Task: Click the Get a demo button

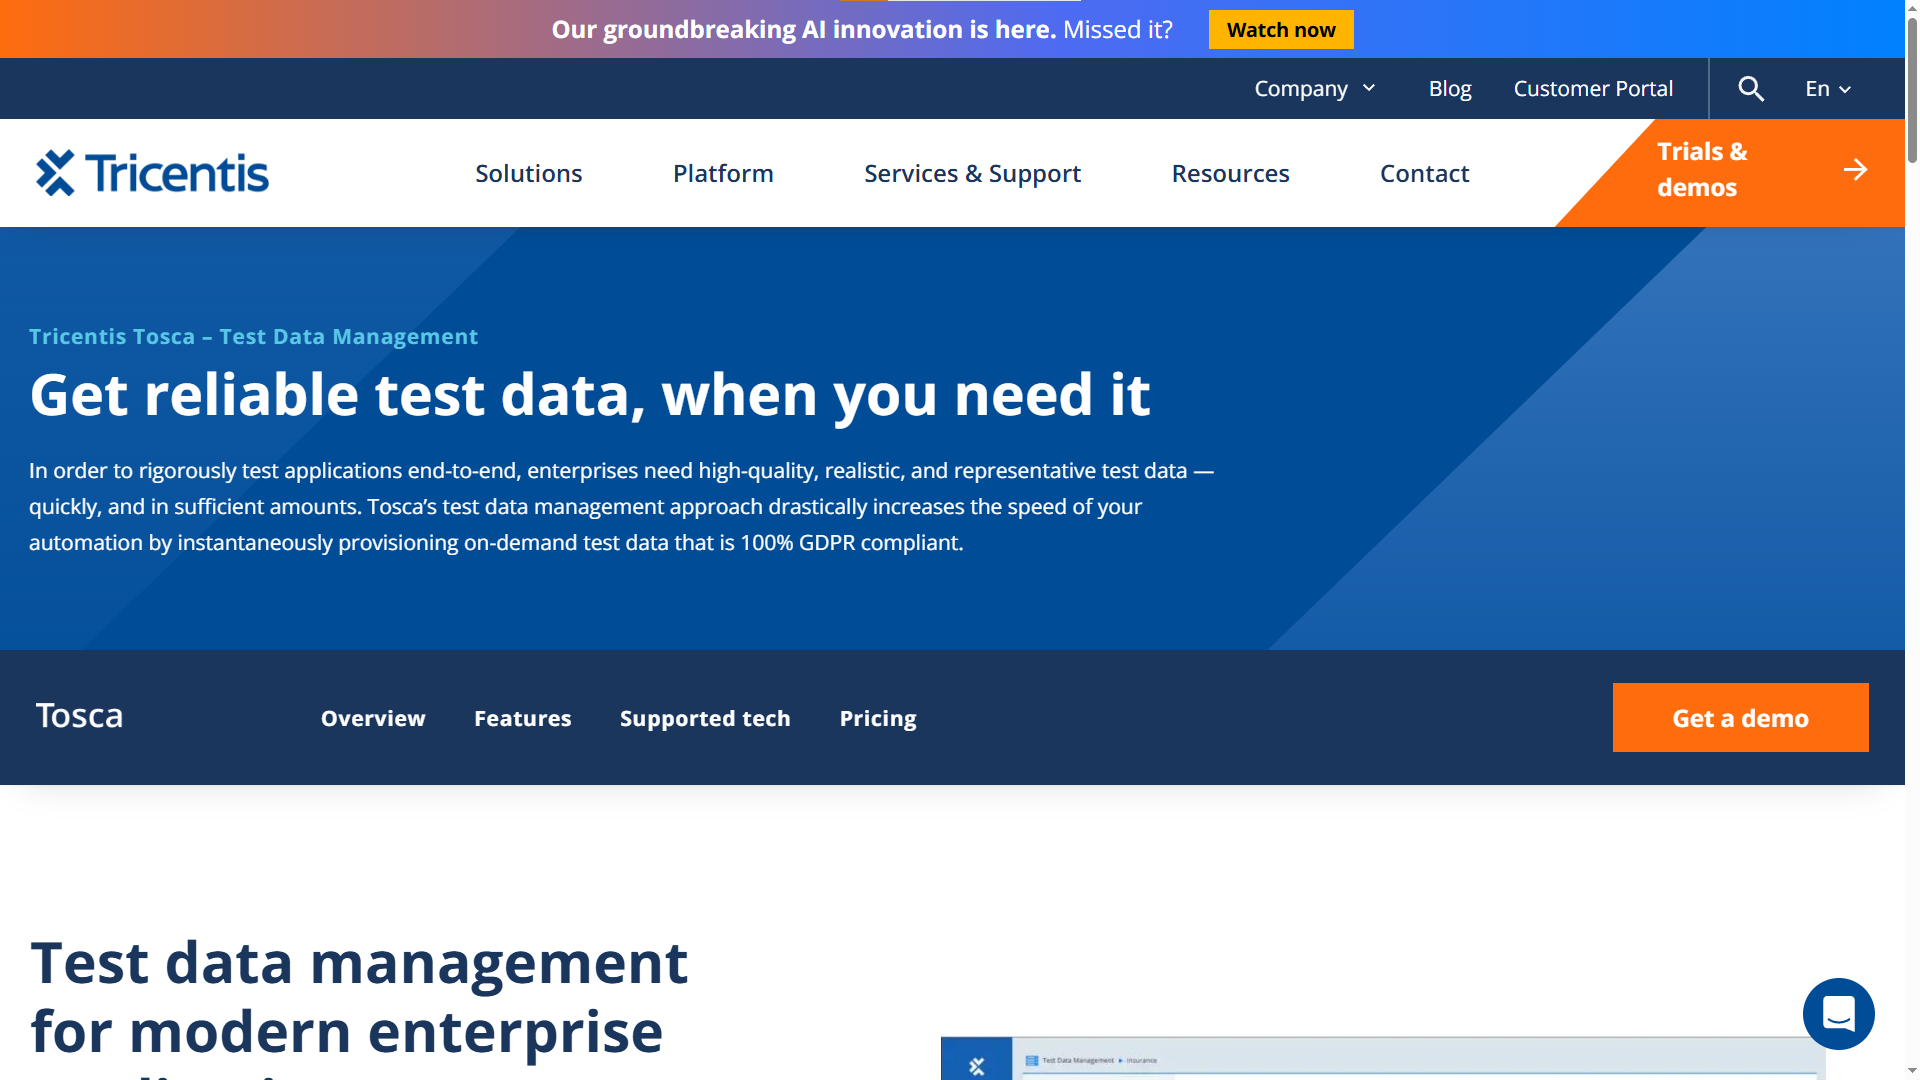Action: (x=1740, y=718)
